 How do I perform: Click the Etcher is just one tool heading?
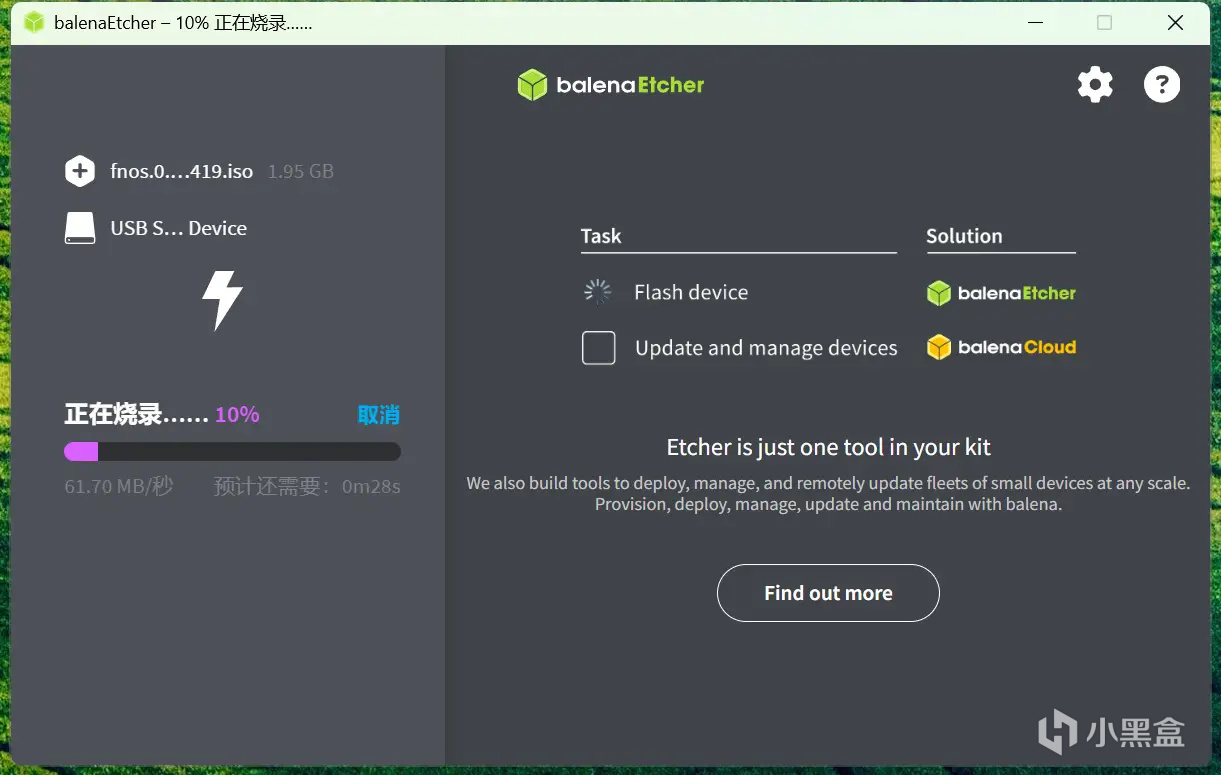tap(829, 447)
